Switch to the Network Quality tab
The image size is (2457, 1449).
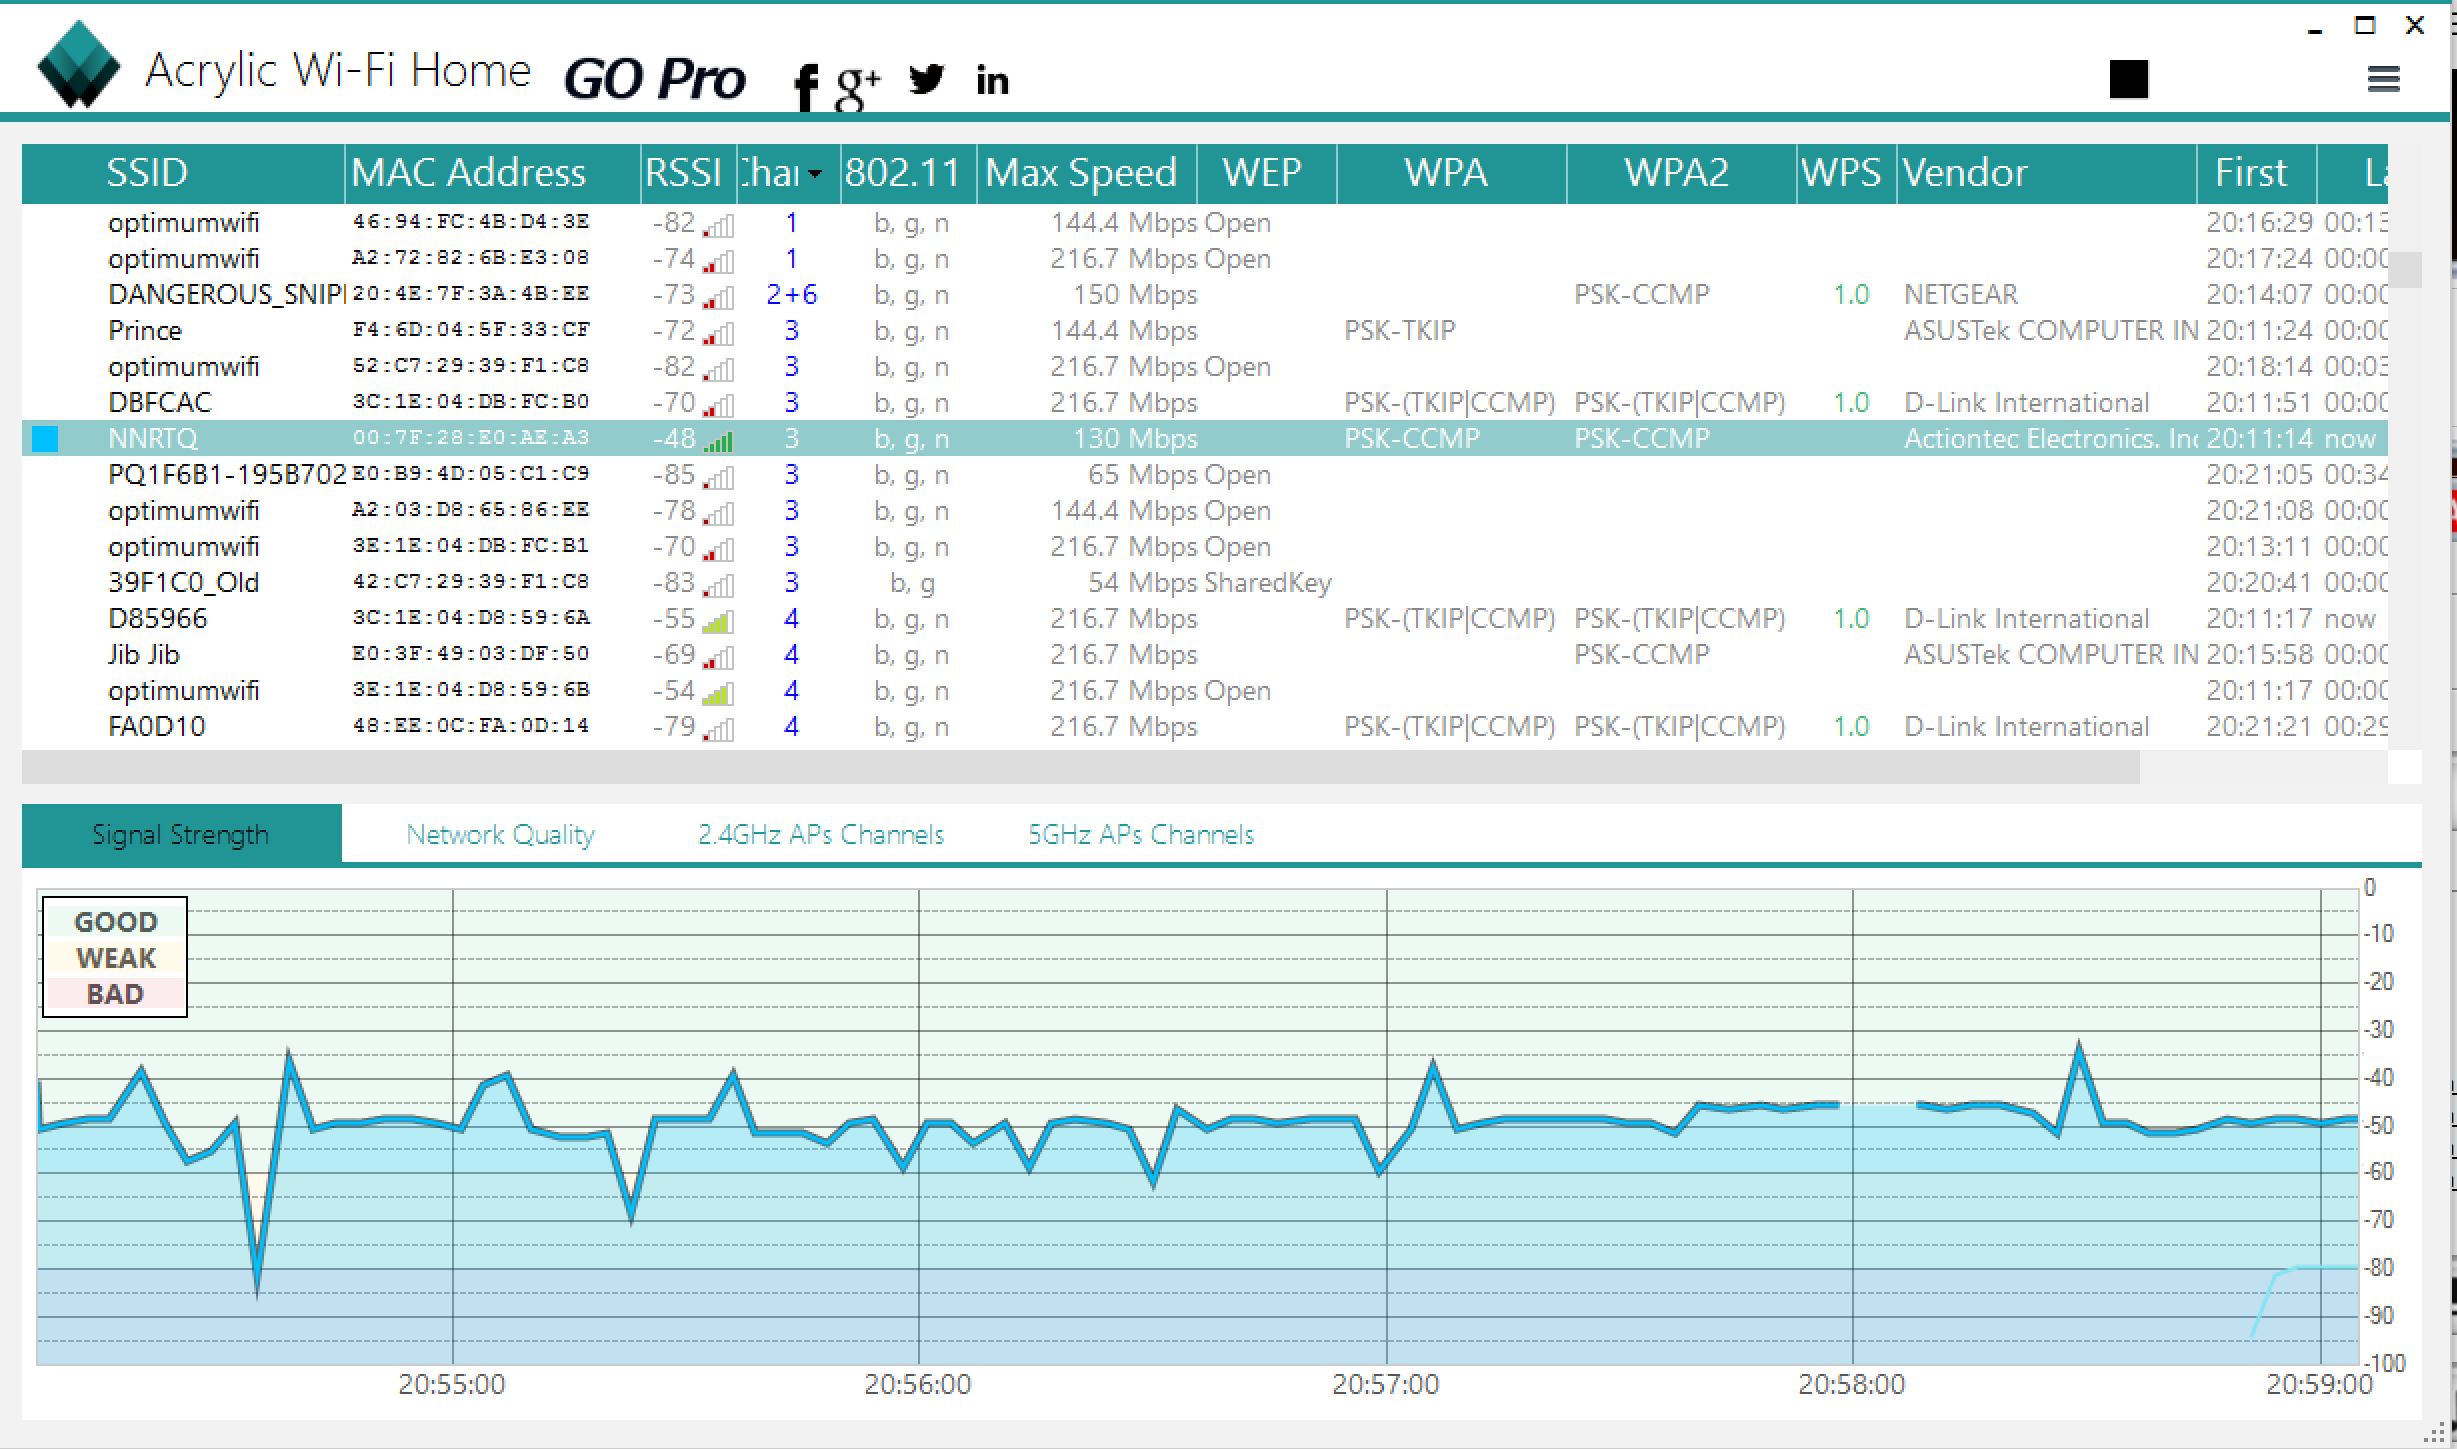pyautogui.click(x=500, y=834)
